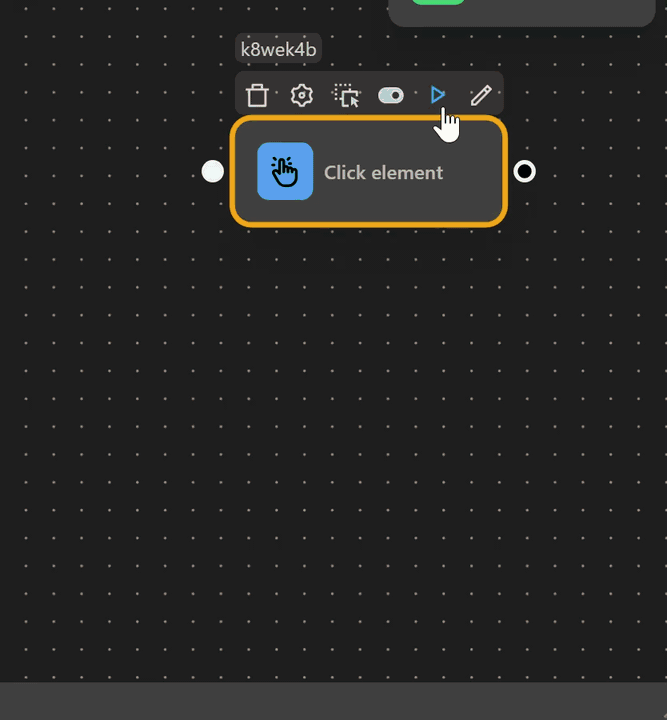Viewport: 667px width, 720px height.
Task: Click empty canvas right of the output handle
Action: [600, 172]
